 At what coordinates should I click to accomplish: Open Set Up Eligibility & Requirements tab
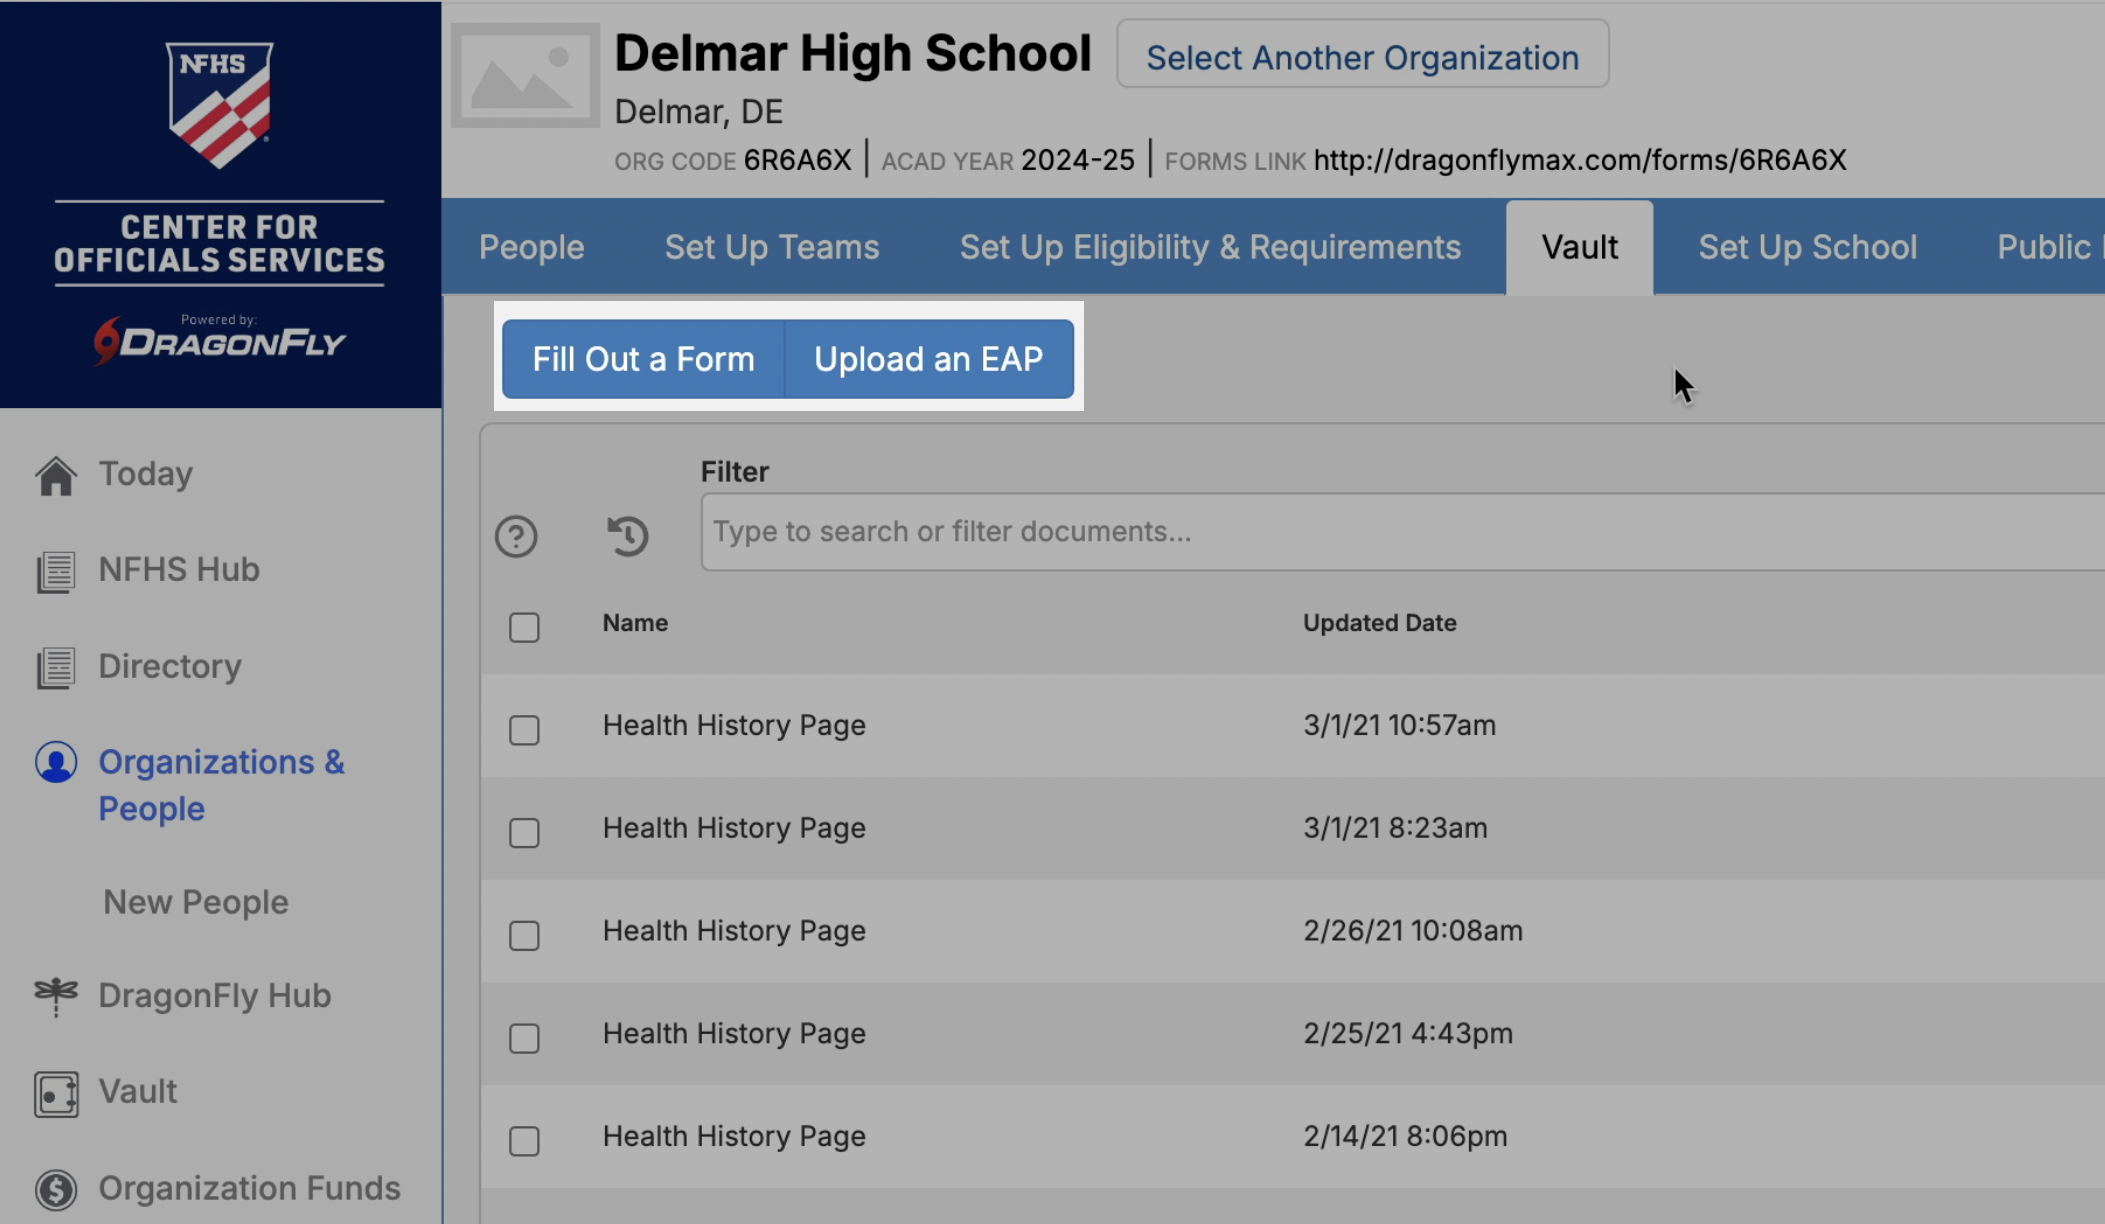(1210, 247)
